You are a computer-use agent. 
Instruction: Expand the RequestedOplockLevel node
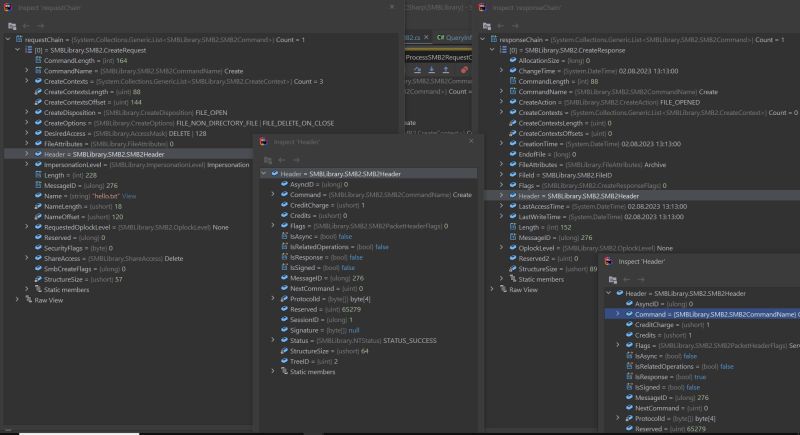(x=27, y=227)
